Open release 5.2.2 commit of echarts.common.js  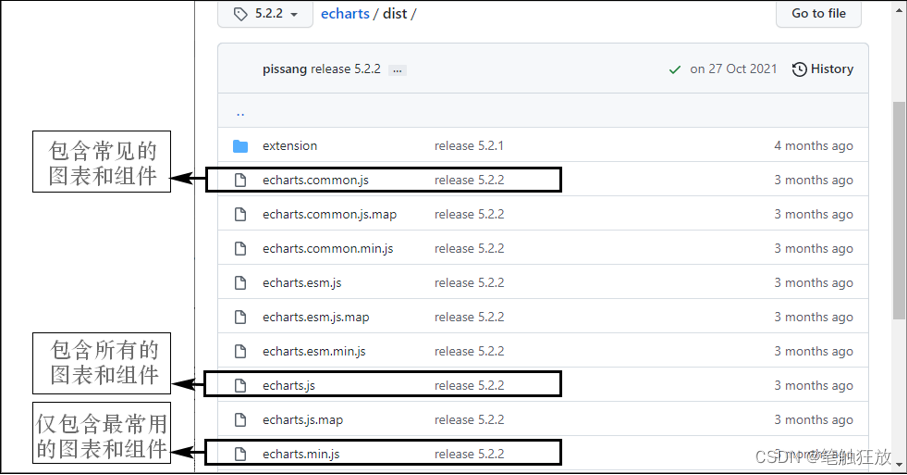(x=469, y=180)
